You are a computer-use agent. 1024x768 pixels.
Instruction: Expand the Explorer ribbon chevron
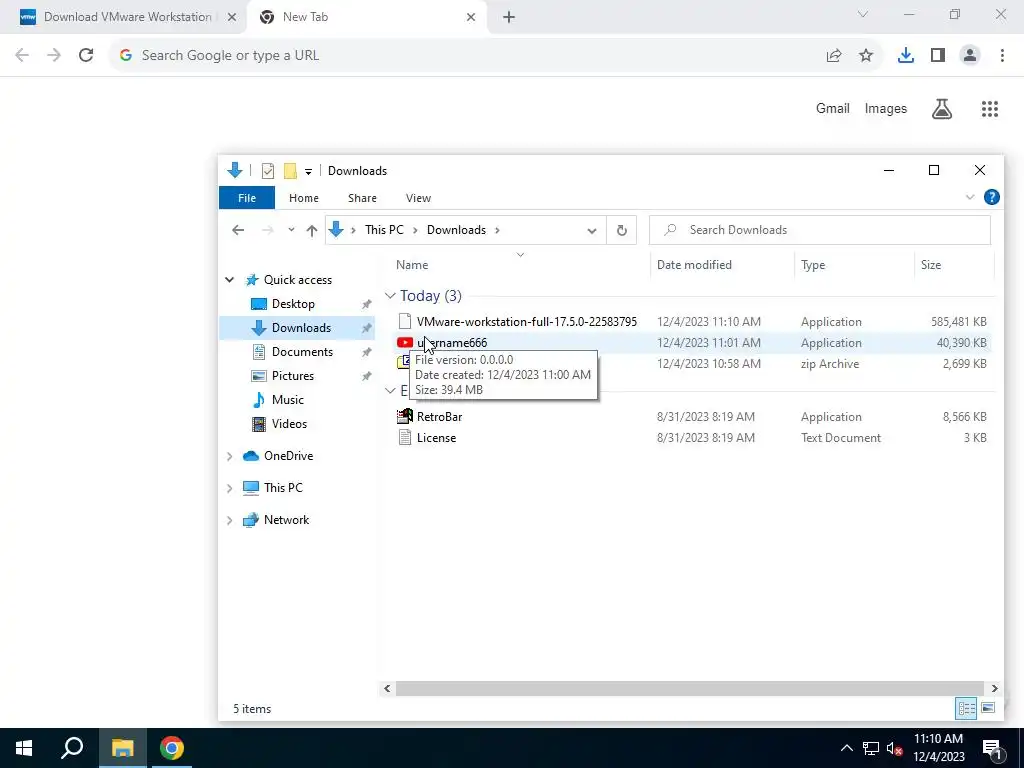[x=970, y=197]
